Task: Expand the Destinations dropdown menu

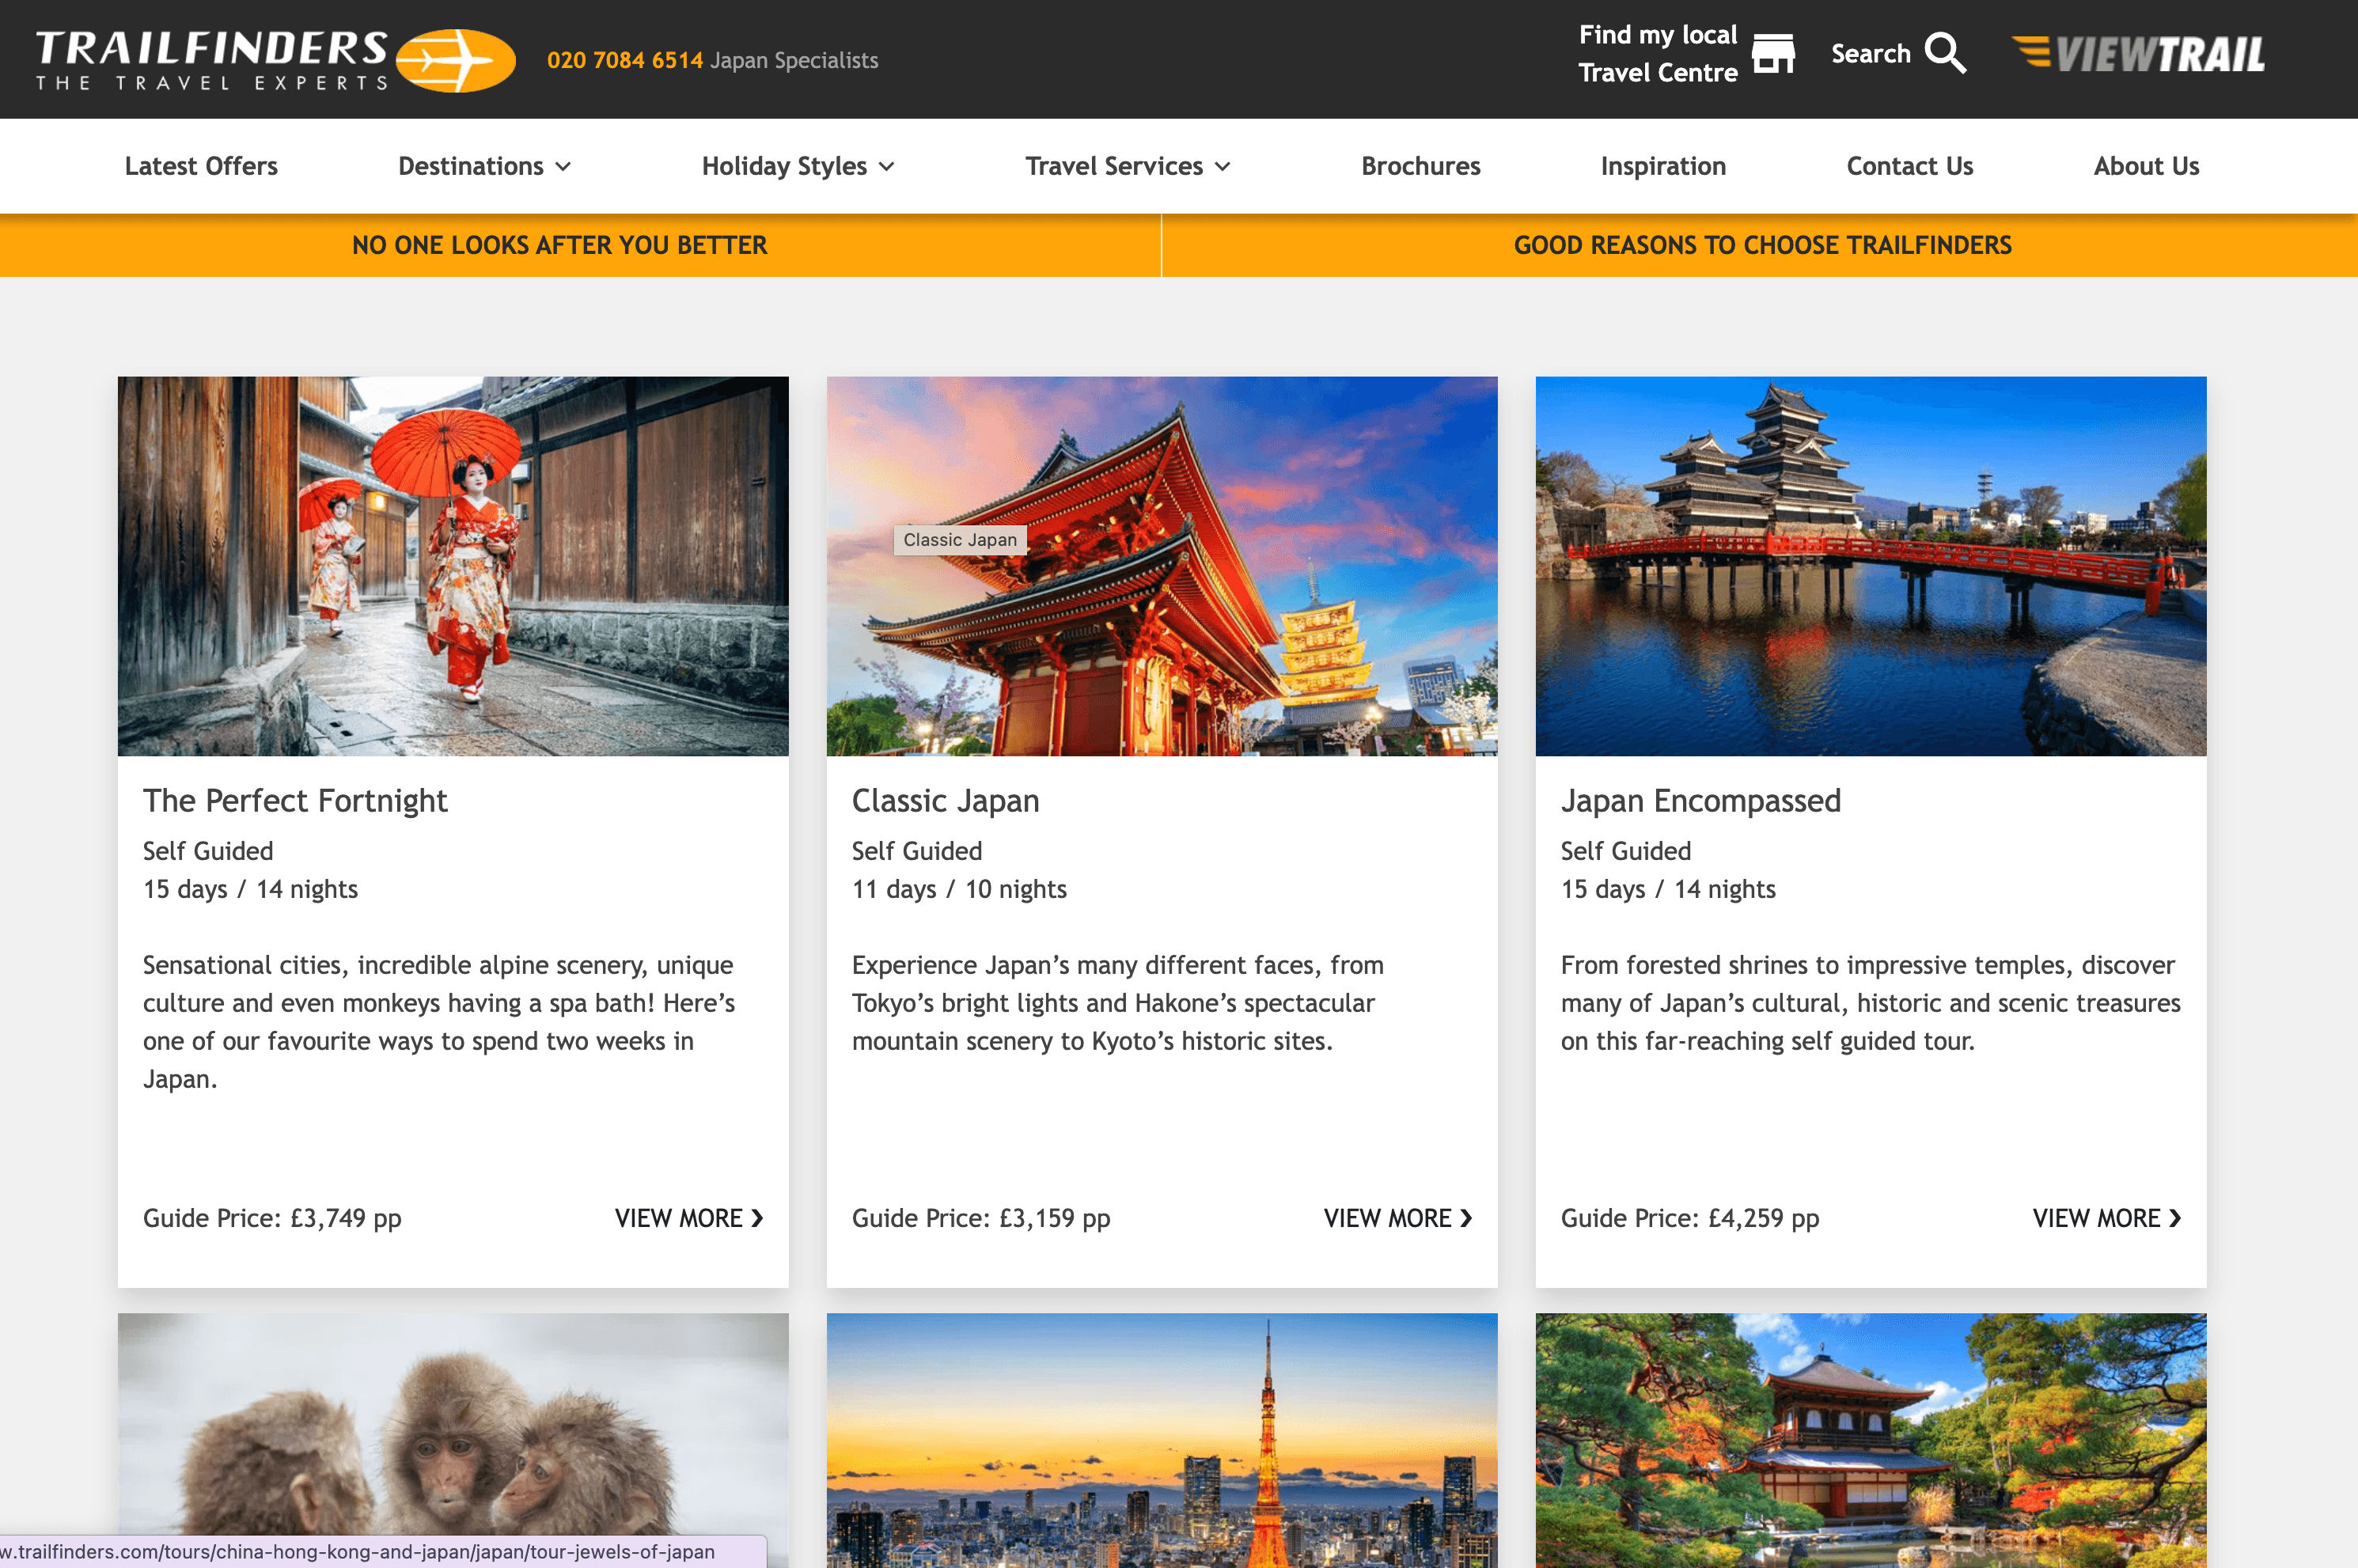Action: pos(484,166)
